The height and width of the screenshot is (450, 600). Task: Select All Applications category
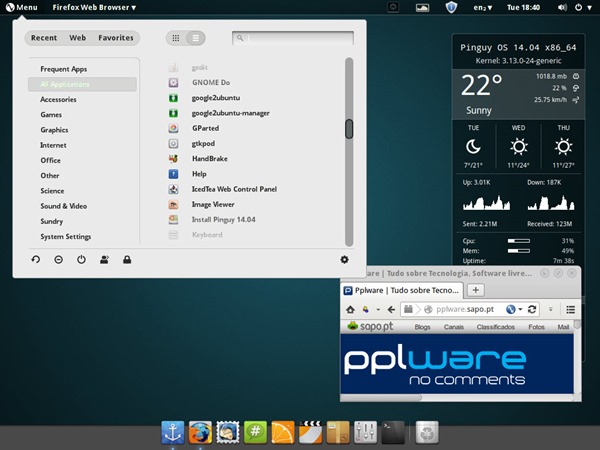point(82,84)
